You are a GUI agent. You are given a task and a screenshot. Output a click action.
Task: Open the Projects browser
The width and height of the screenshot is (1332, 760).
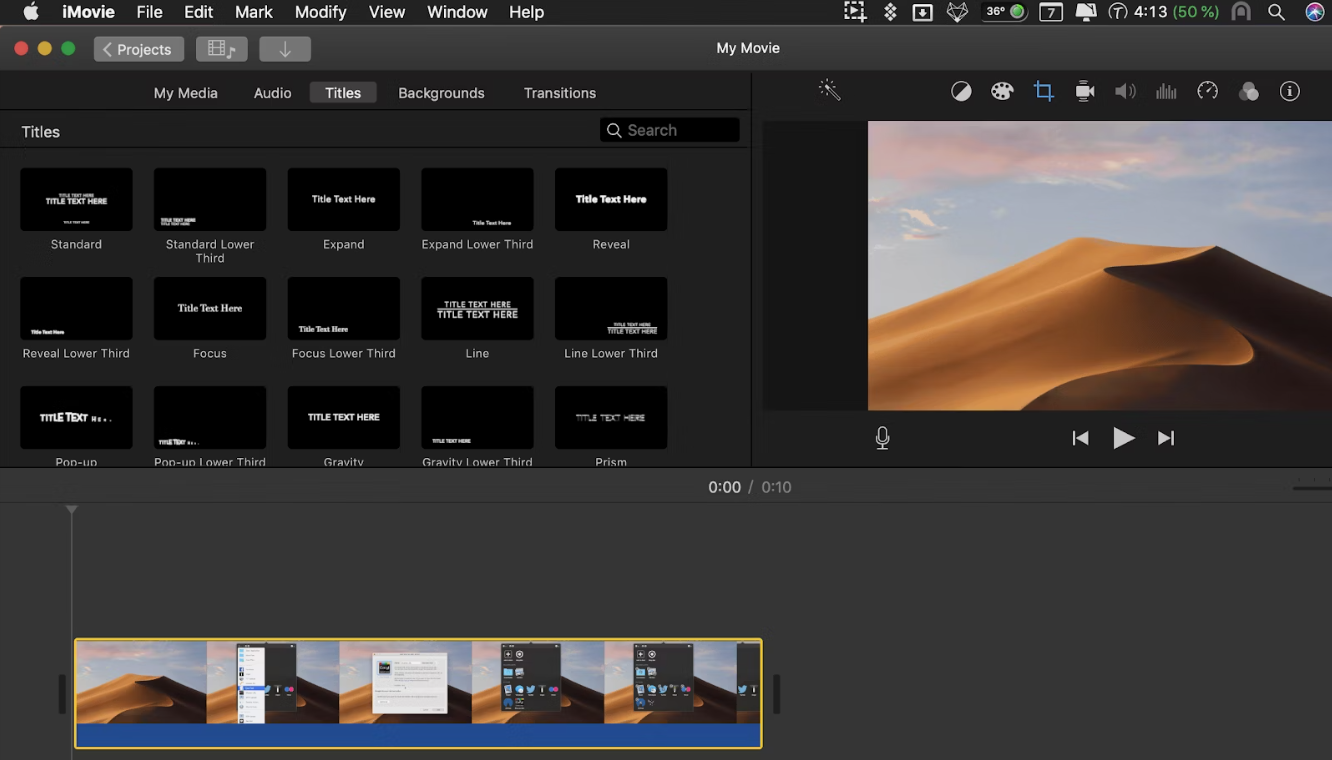coord(138,48)
